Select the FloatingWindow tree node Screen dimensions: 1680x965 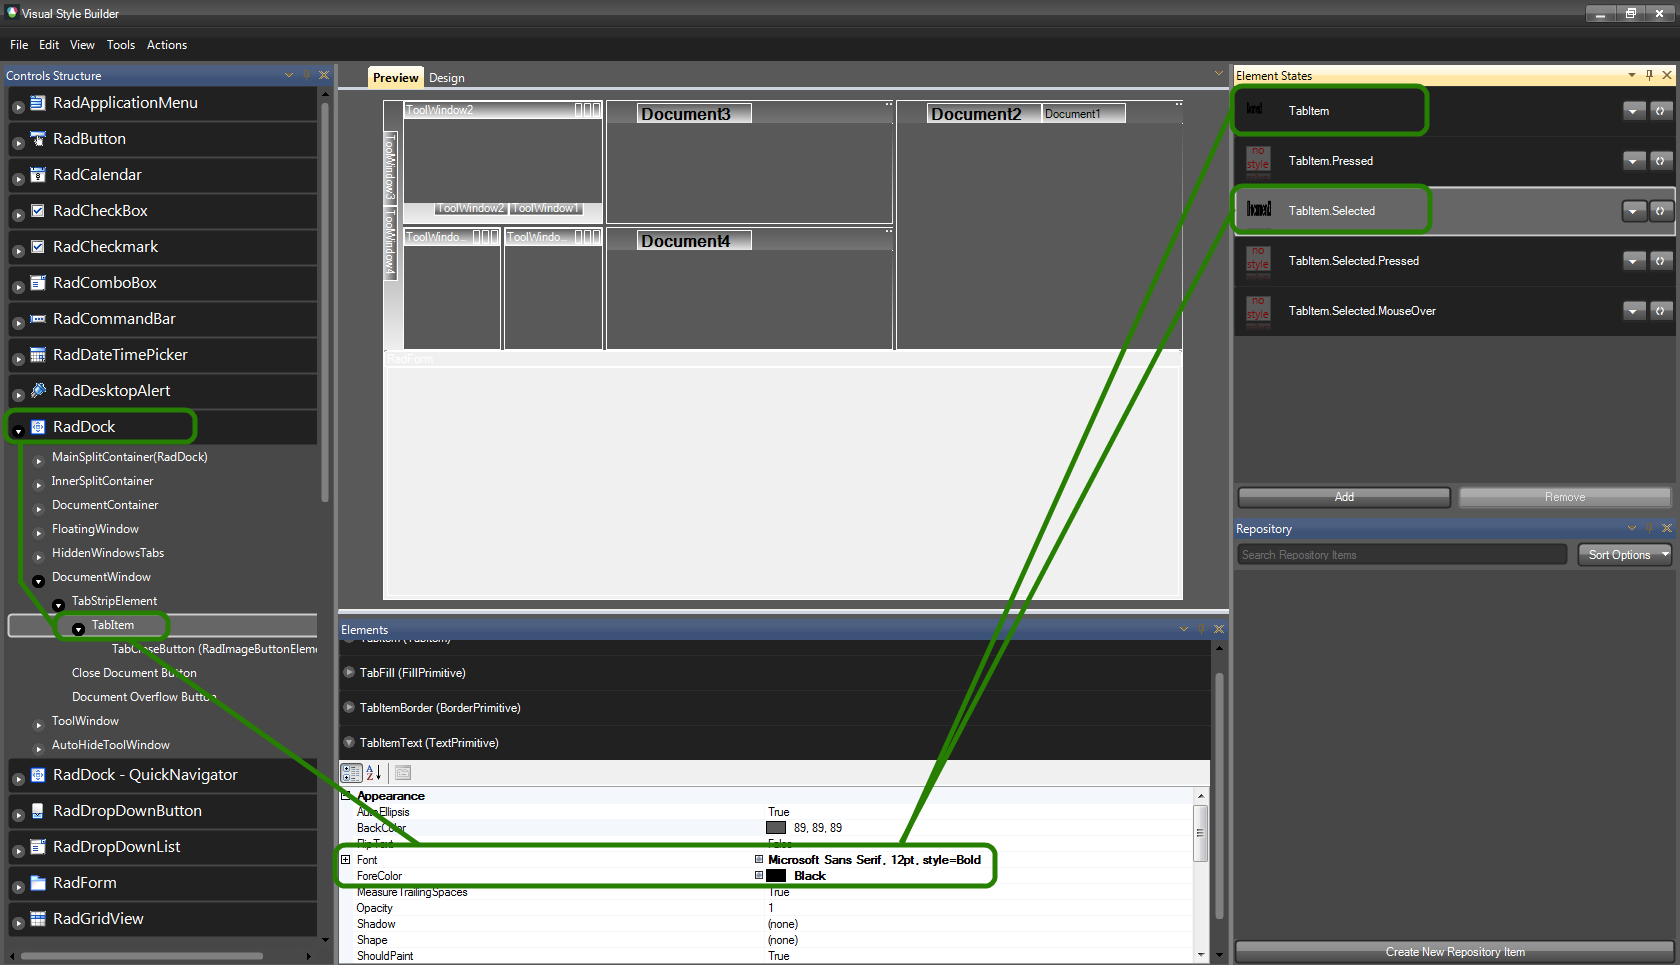(x=95, y=529)
